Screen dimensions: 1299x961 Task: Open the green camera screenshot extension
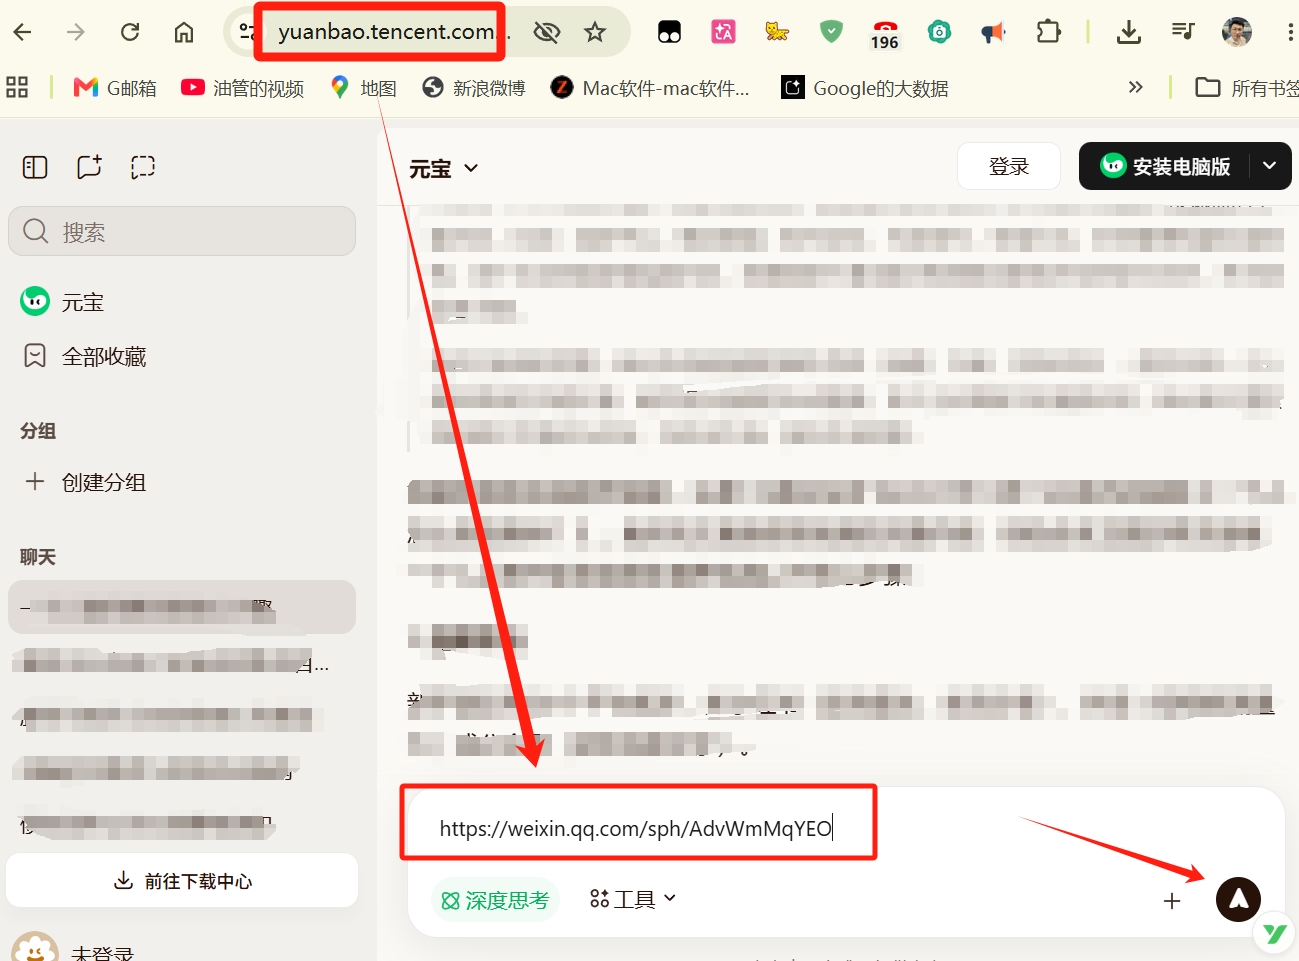pyautogui.click(x=939, y=32)
